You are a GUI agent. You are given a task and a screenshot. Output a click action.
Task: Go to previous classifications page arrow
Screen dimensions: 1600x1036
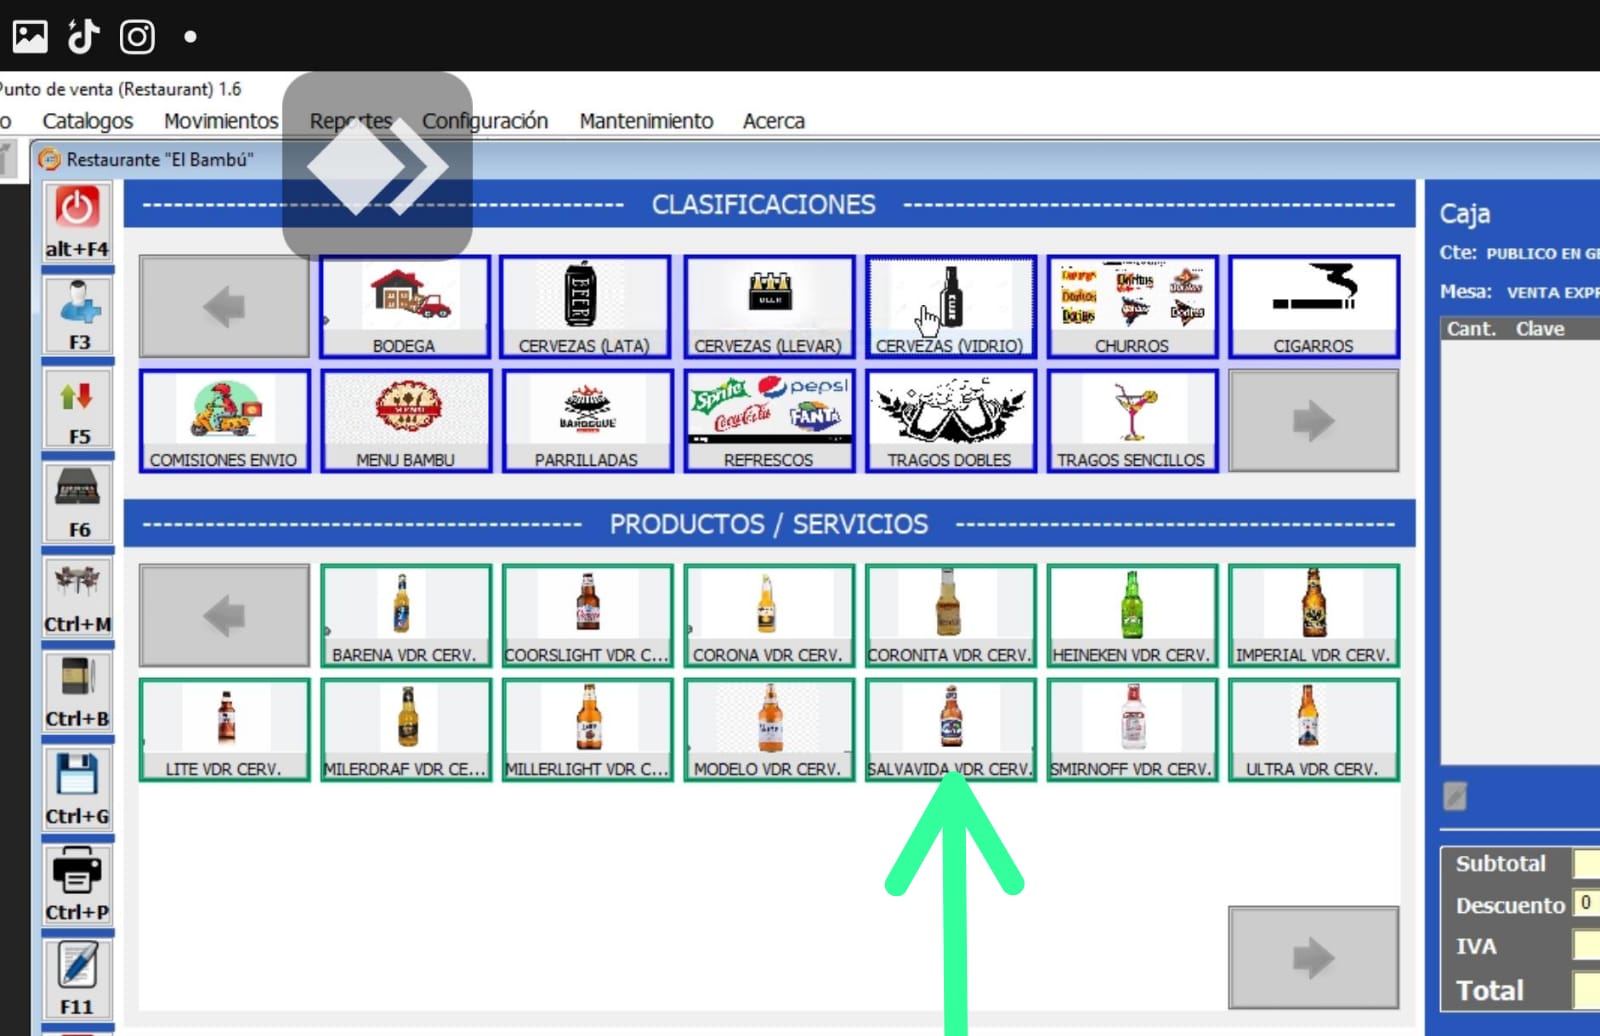(224, 307)
